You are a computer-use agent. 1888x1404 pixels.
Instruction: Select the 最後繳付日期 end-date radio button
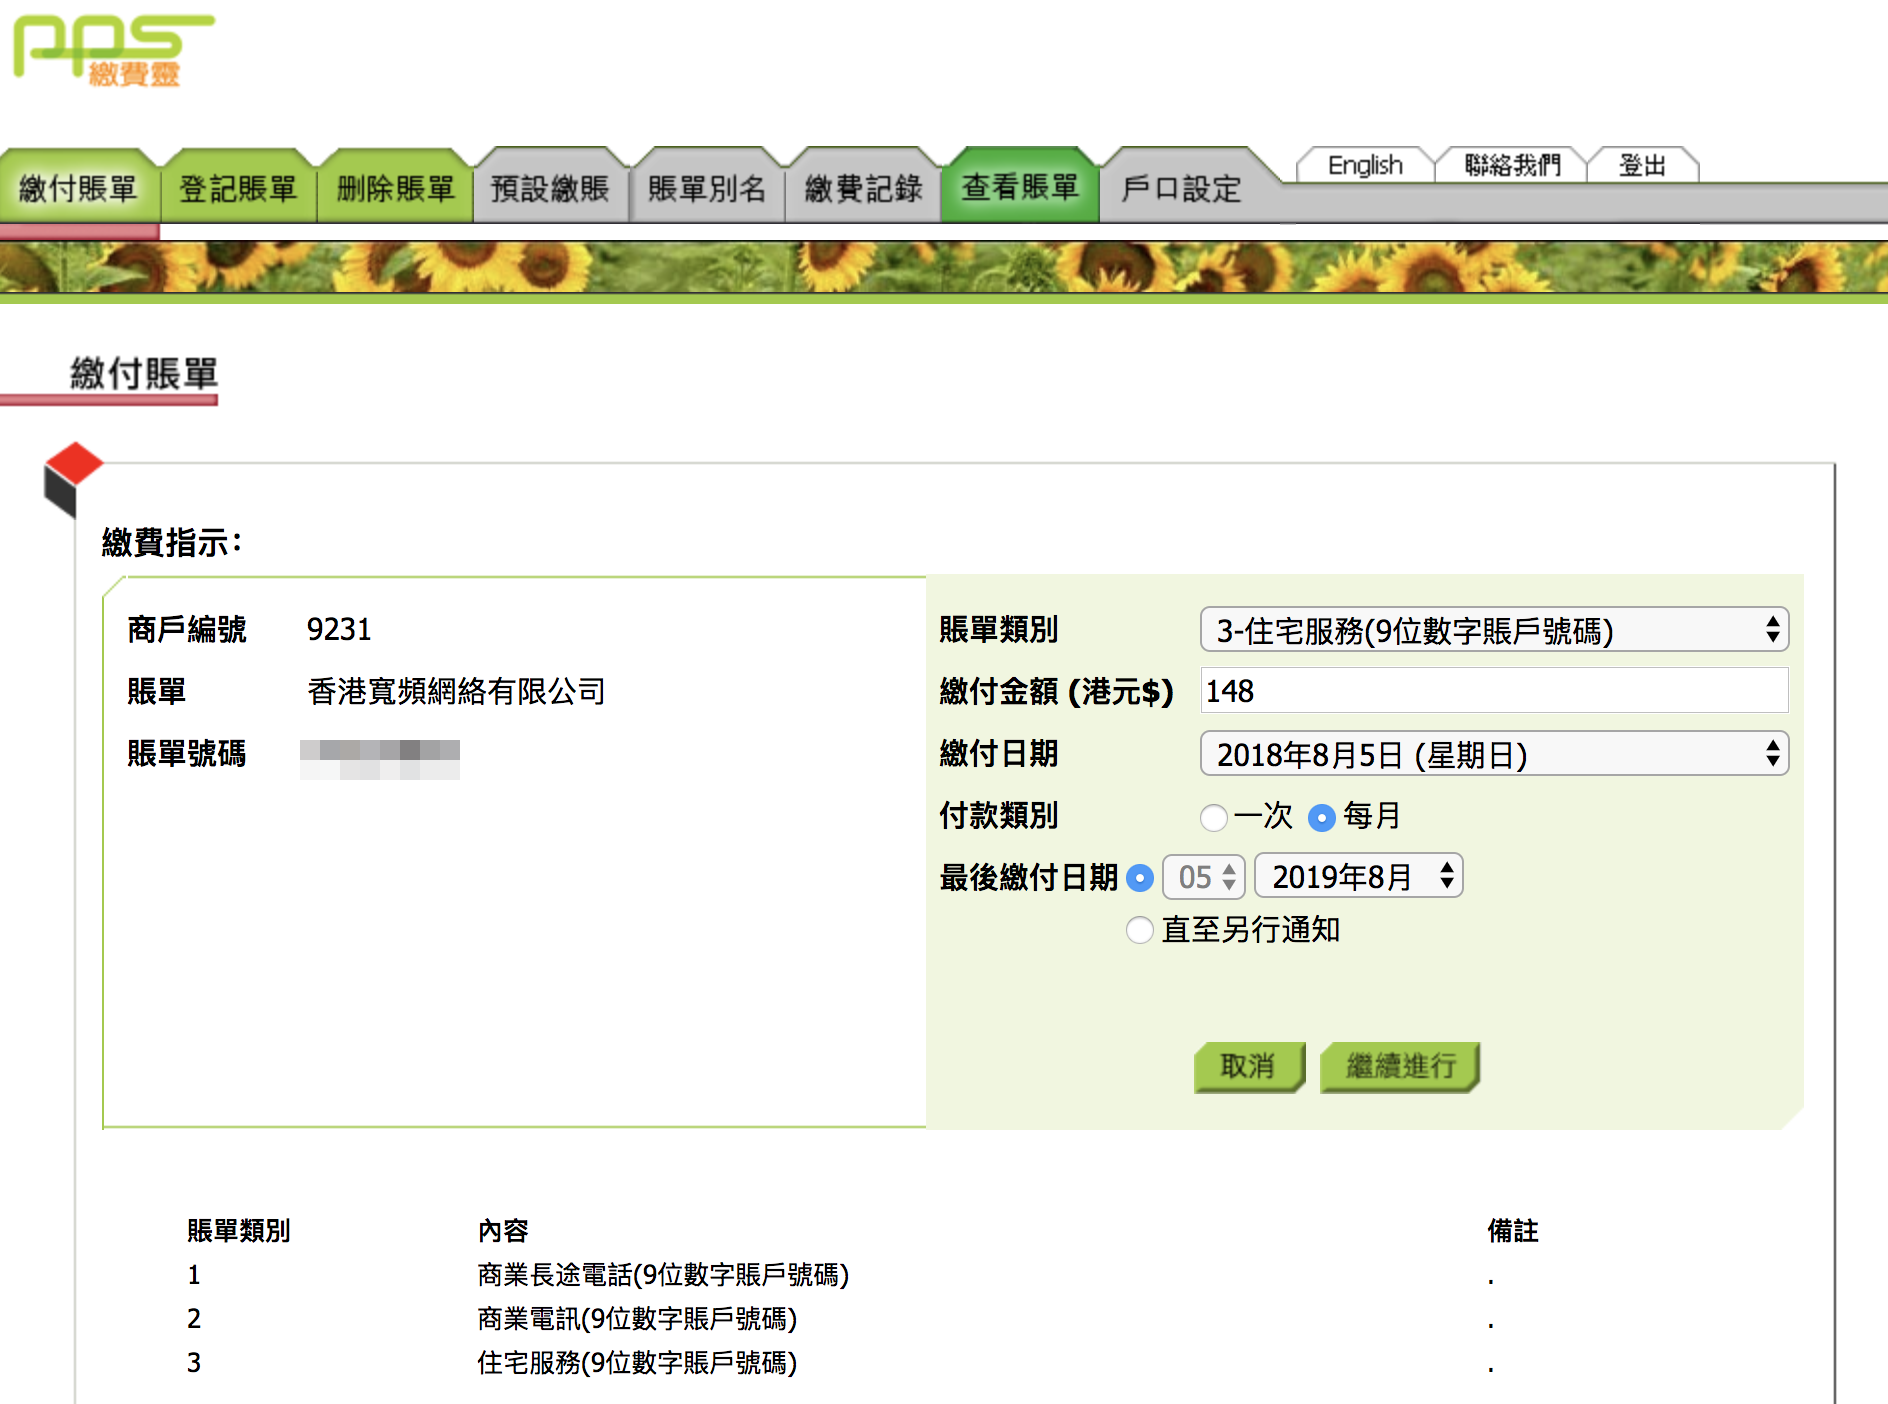tap(1140, 878)
